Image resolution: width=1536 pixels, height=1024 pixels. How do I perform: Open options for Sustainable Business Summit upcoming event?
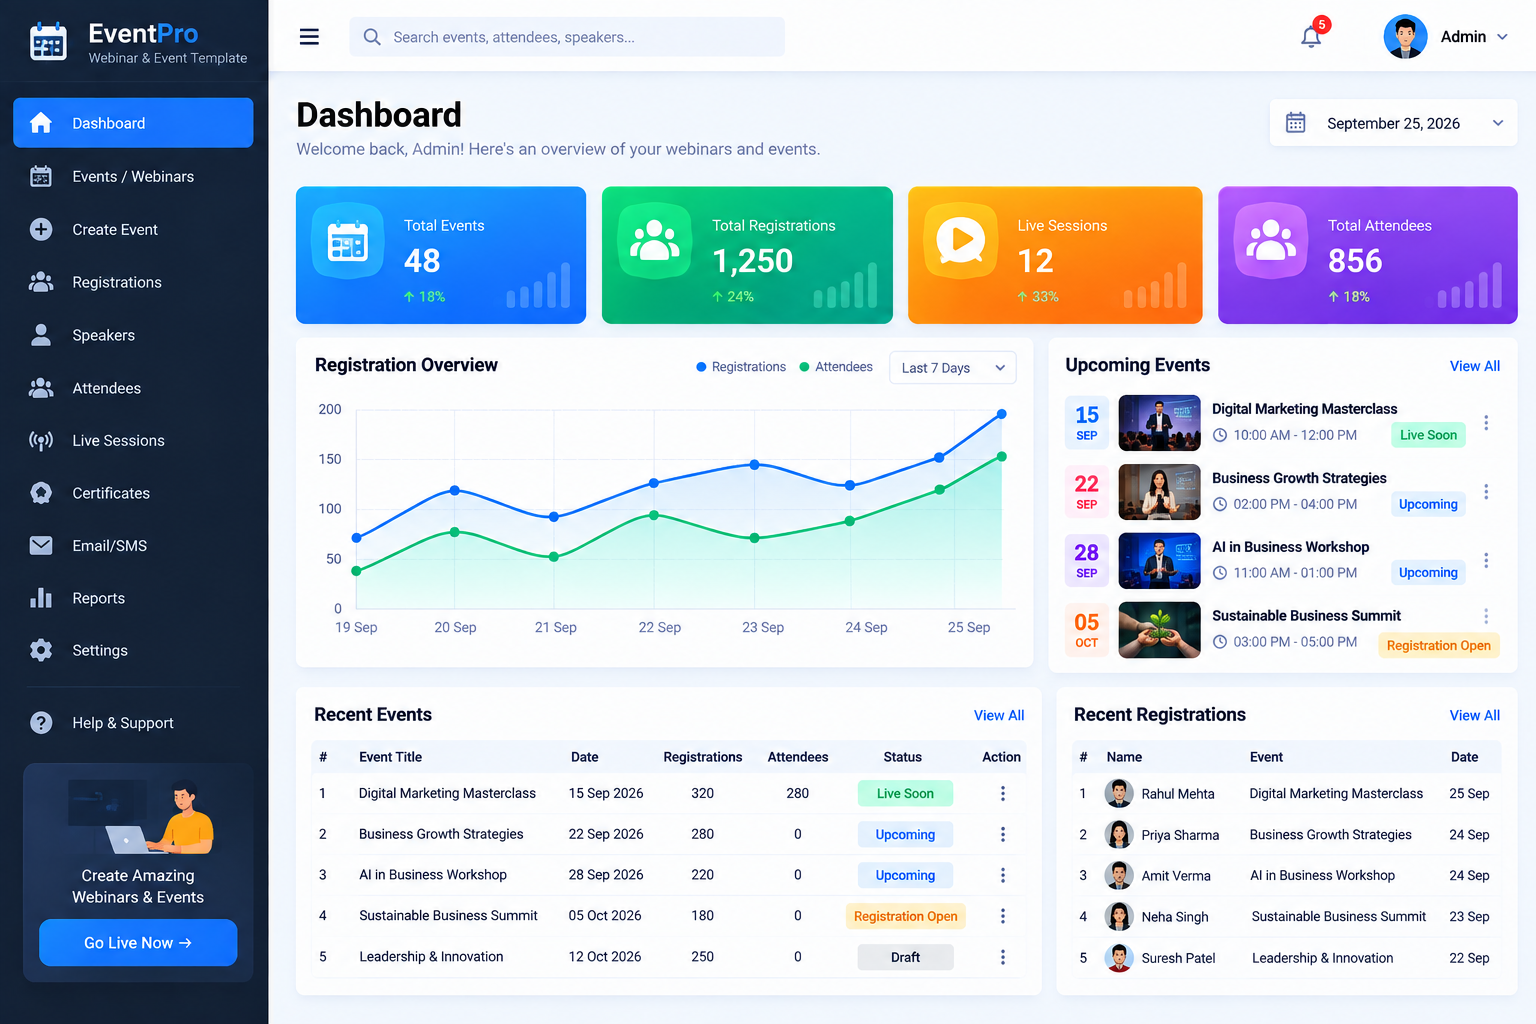1486,616
